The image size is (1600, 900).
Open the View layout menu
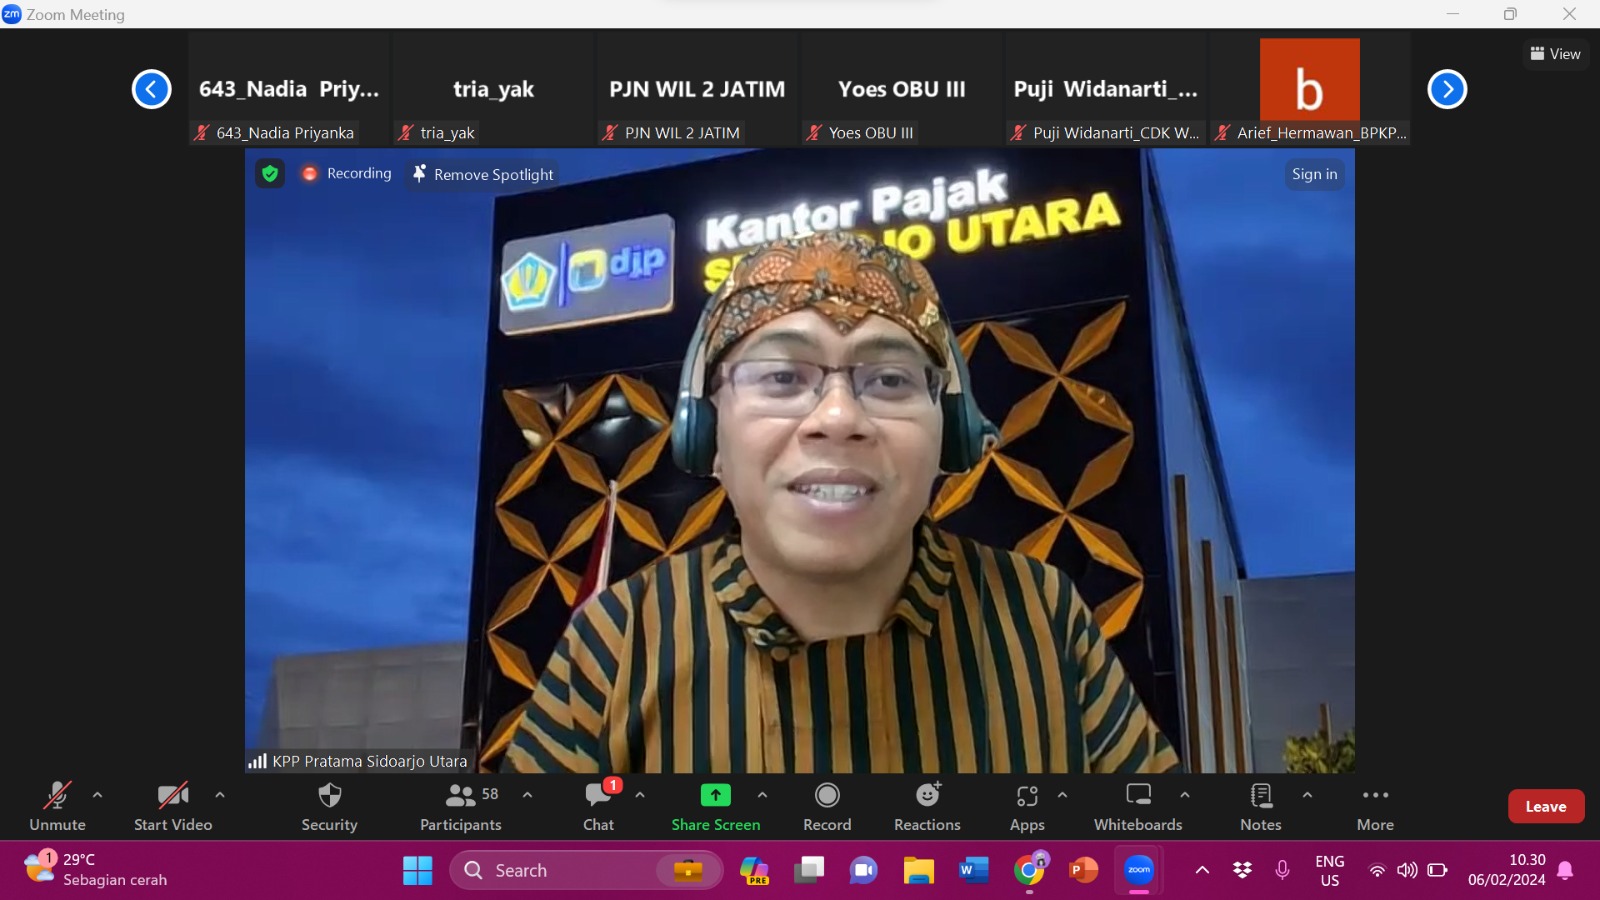[x=1555, y=54]
